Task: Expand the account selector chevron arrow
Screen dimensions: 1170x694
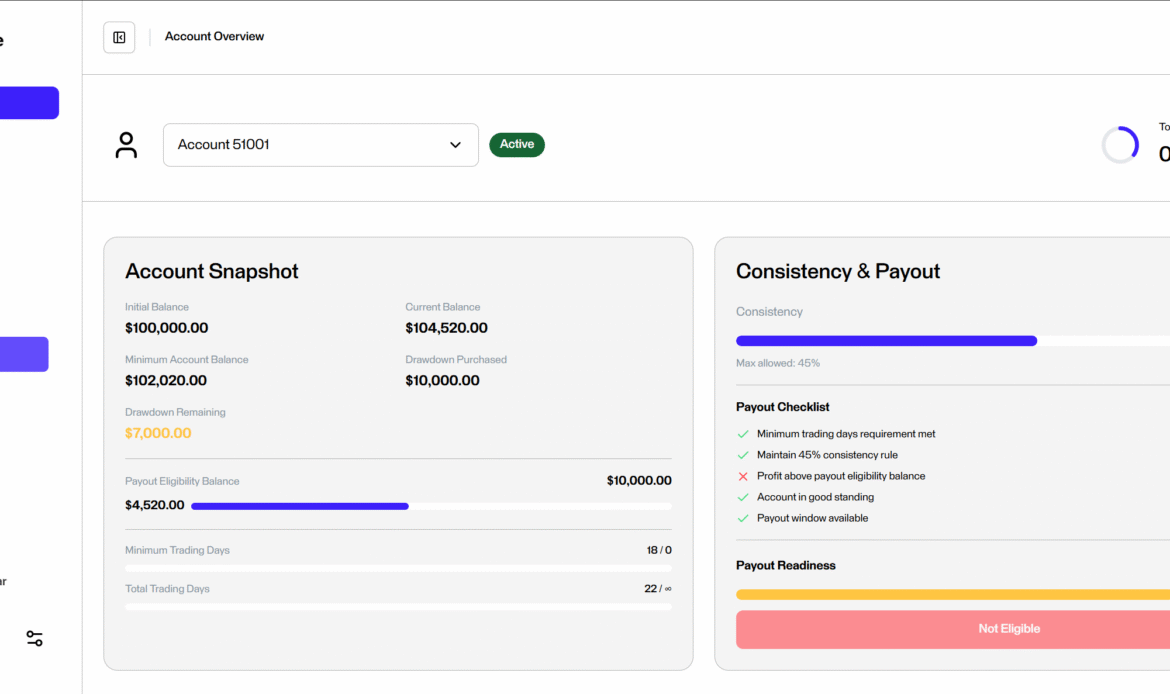Action: [x=455, y=145]
